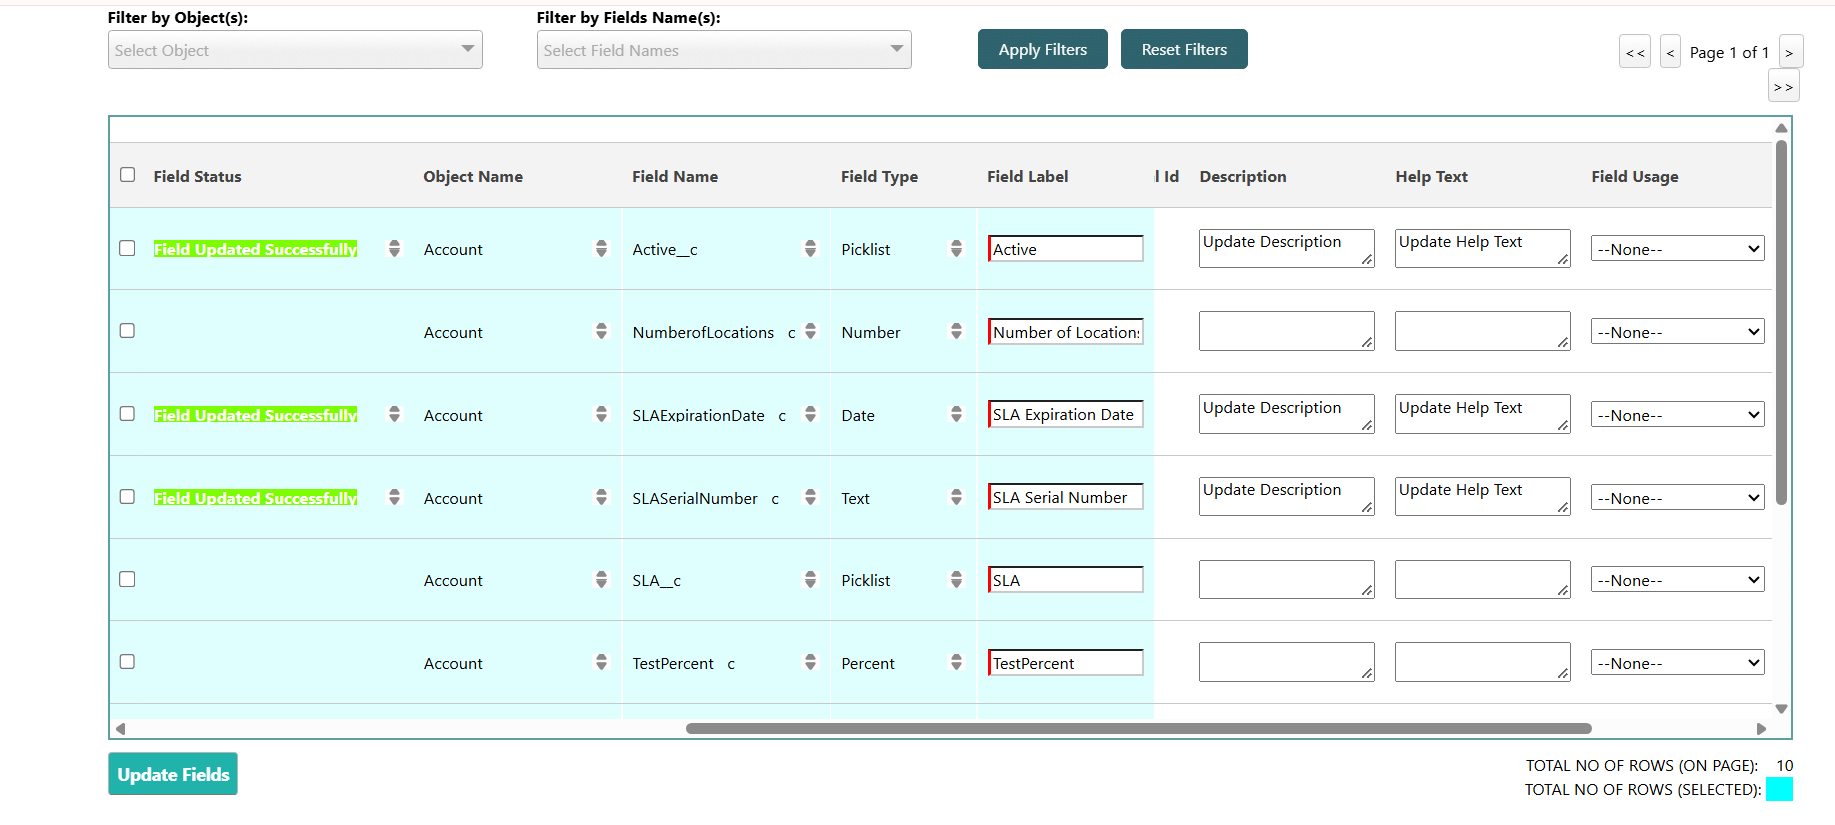
Task: Click sort arrows beside SLASerialNumber field name
Action: (x=810, y=497)
